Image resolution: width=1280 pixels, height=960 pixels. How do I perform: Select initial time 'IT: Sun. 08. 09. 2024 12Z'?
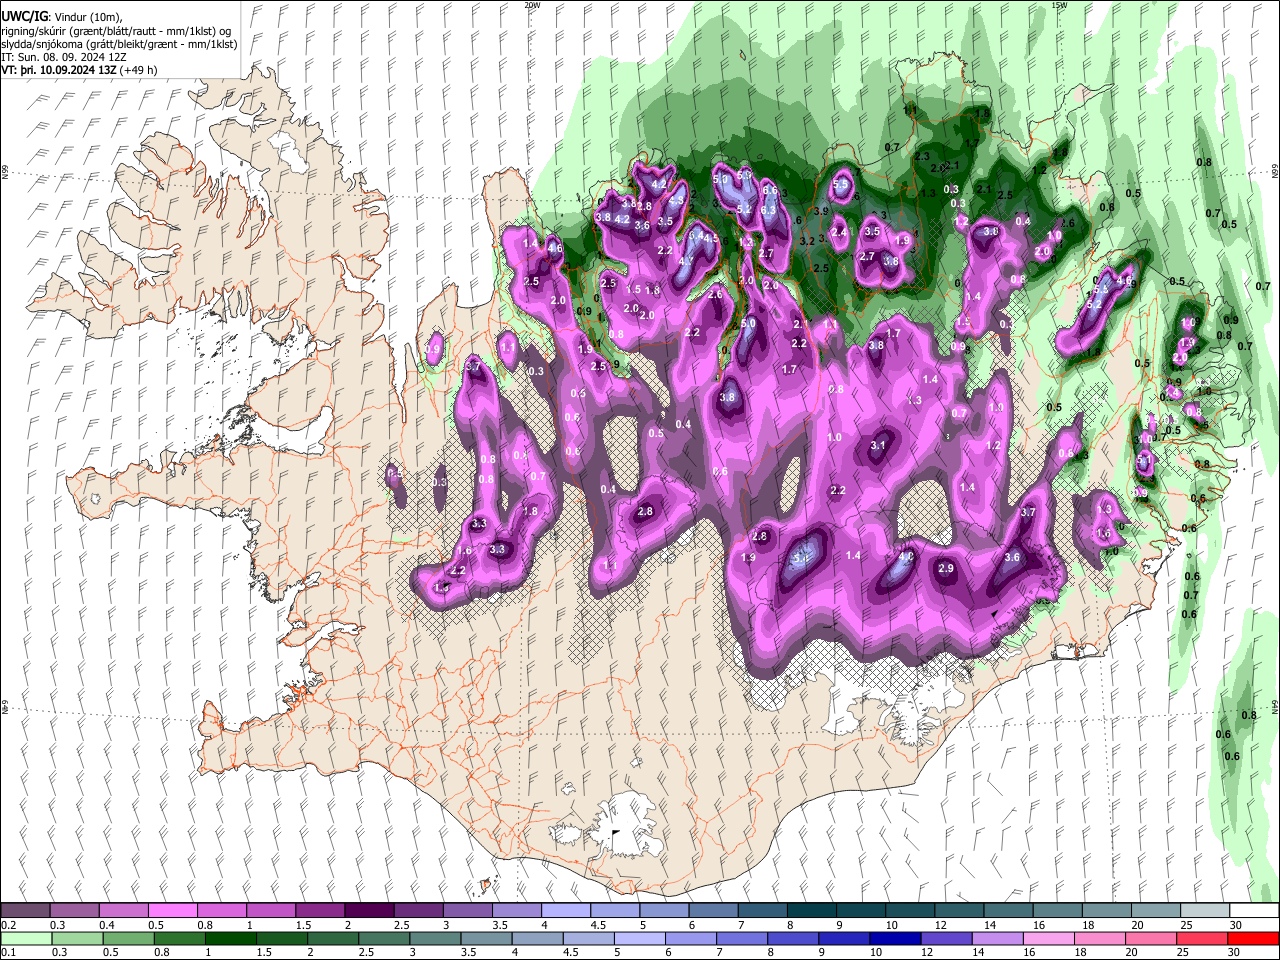click(63, 57)
